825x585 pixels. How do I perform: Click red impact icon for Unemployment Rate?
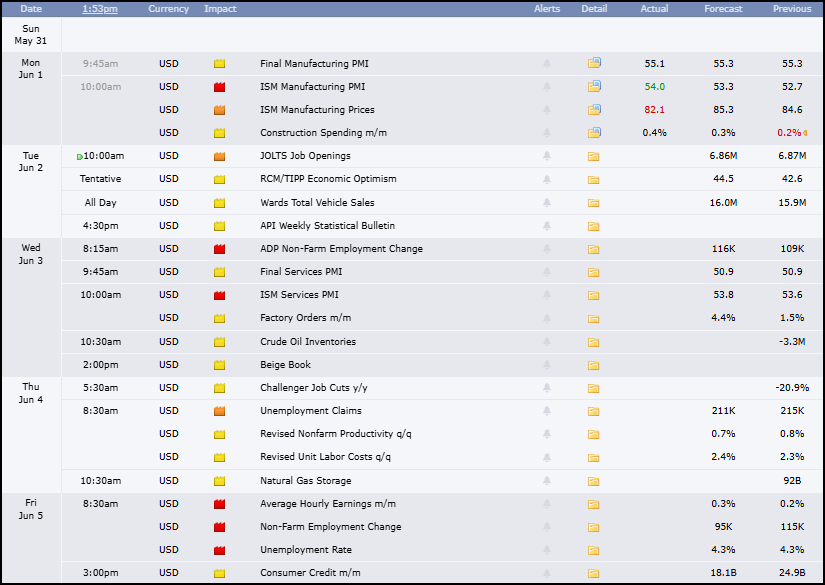[x=219, y=550]
